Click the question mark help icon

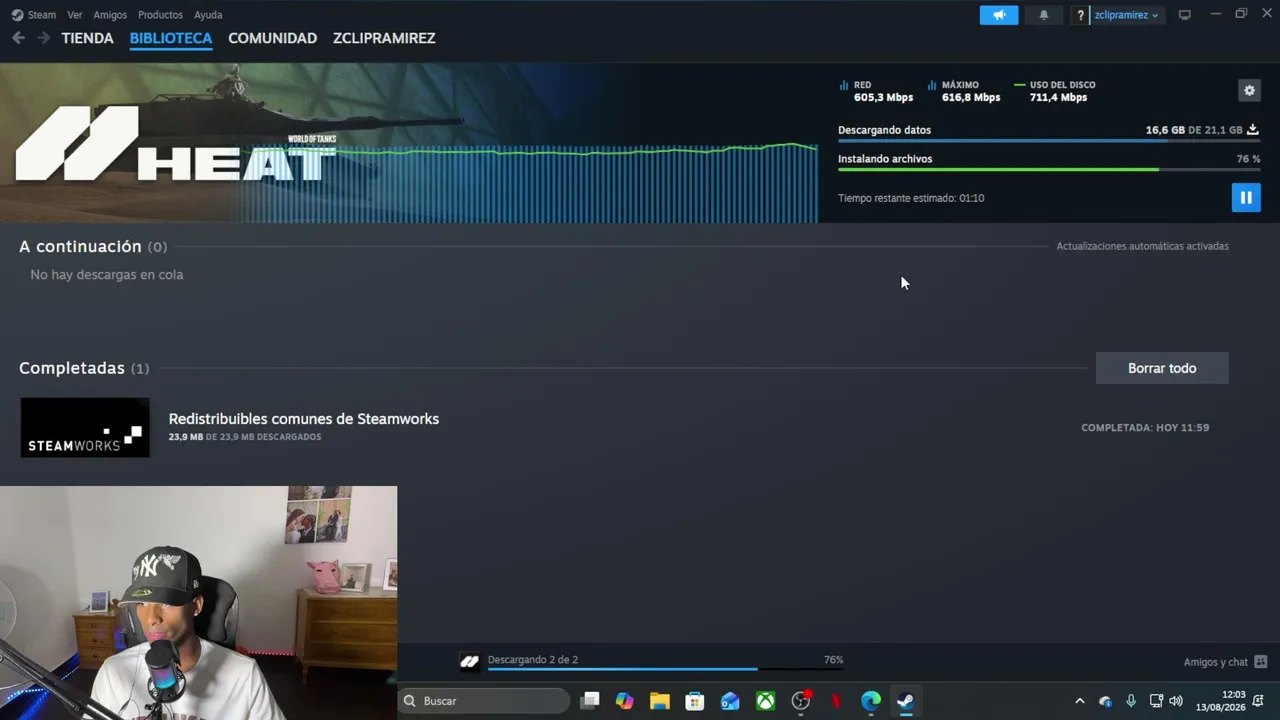click(x=1080, y=15)
